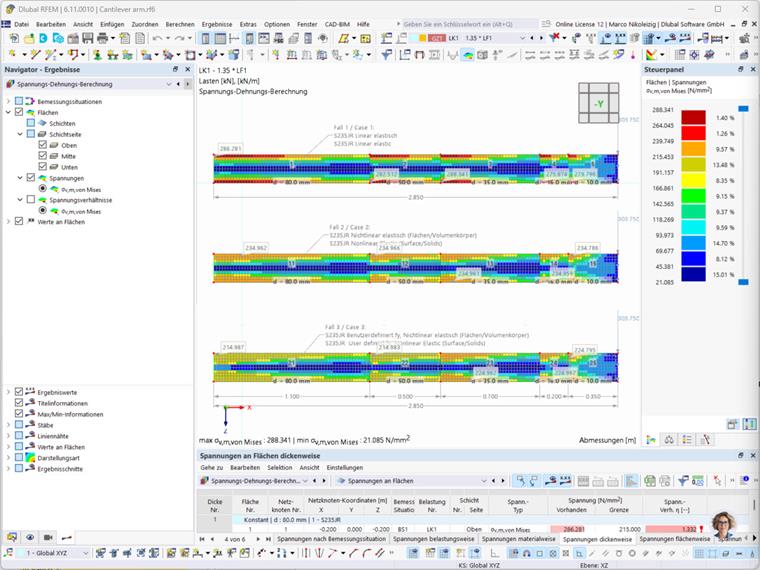Click the camera icon in navigator bottom tabs
The width and height of the screenshot is (760, 570).
click(48, 537)
